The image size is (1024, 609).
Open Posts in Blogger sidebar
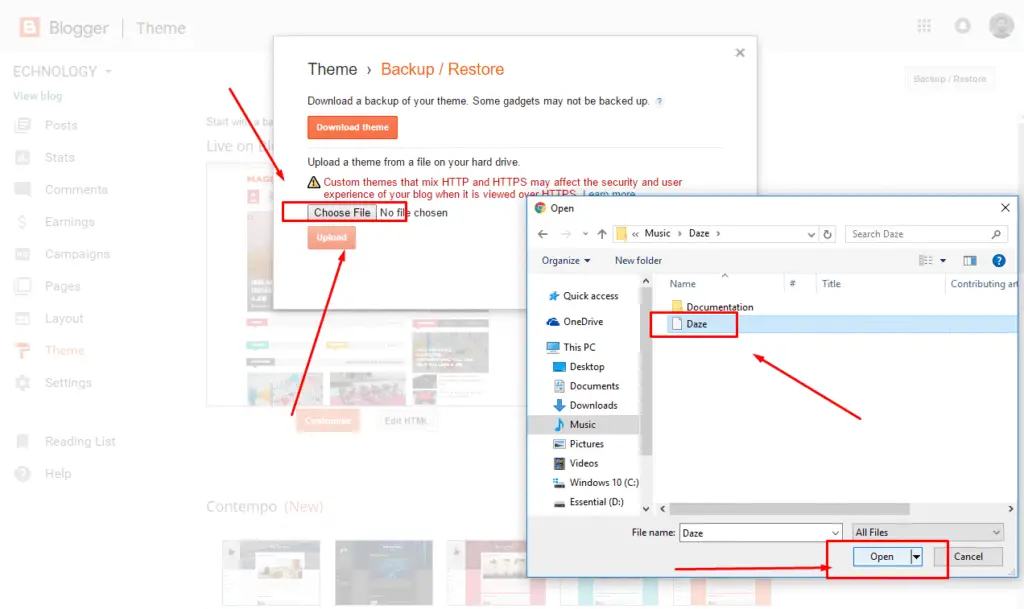coord(61,125)
